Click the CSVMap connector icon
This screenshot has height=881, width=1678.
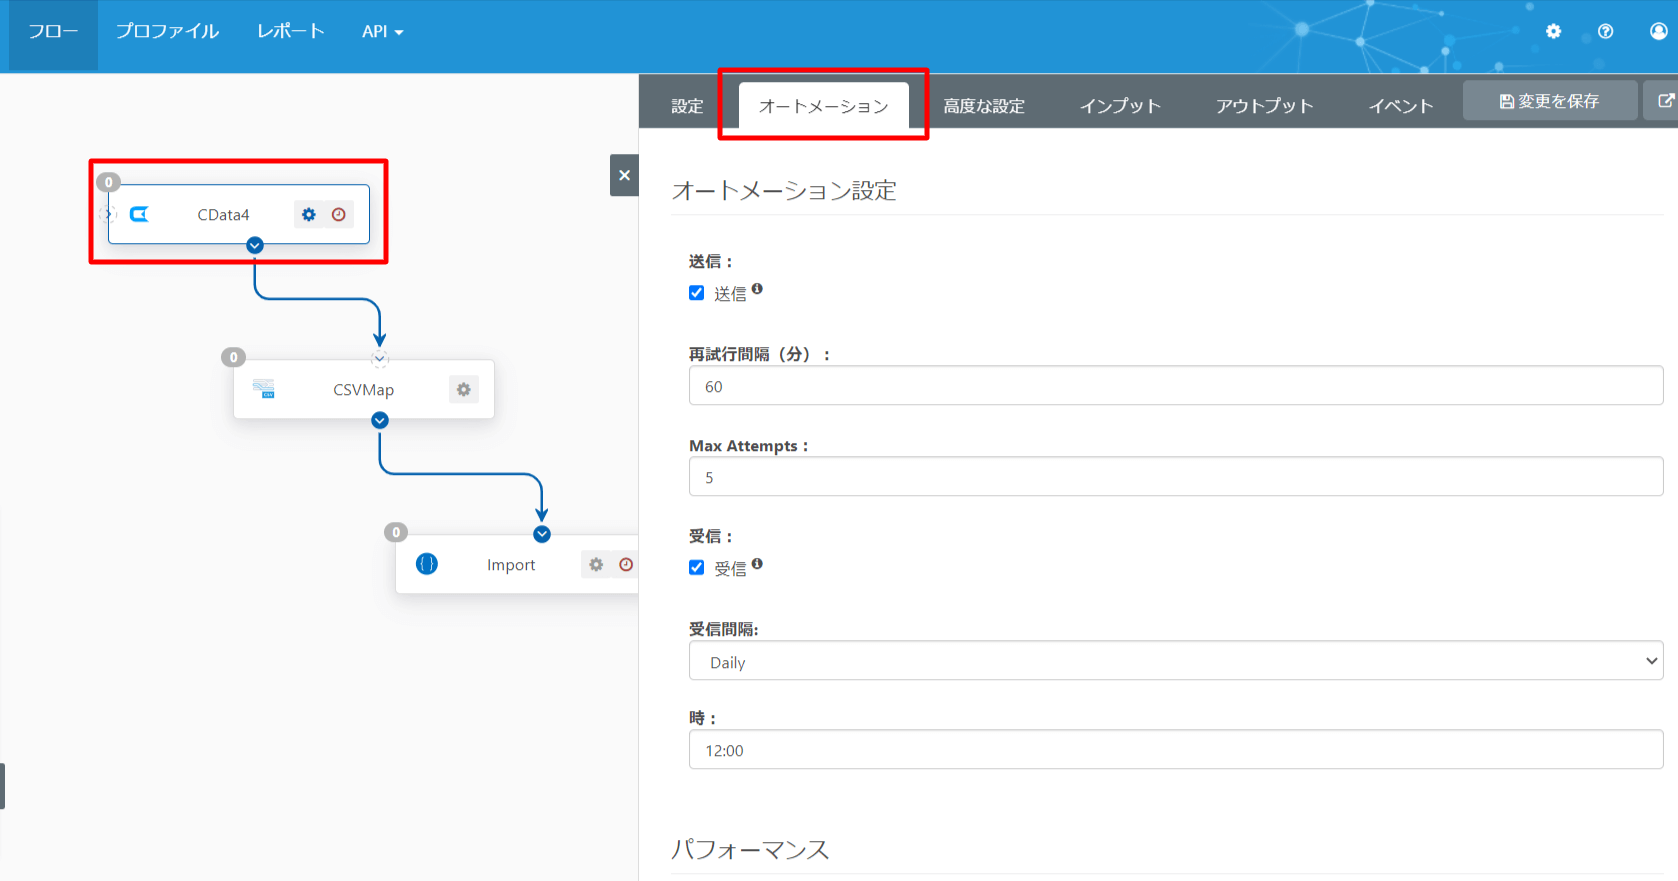(x=264, y=389)
